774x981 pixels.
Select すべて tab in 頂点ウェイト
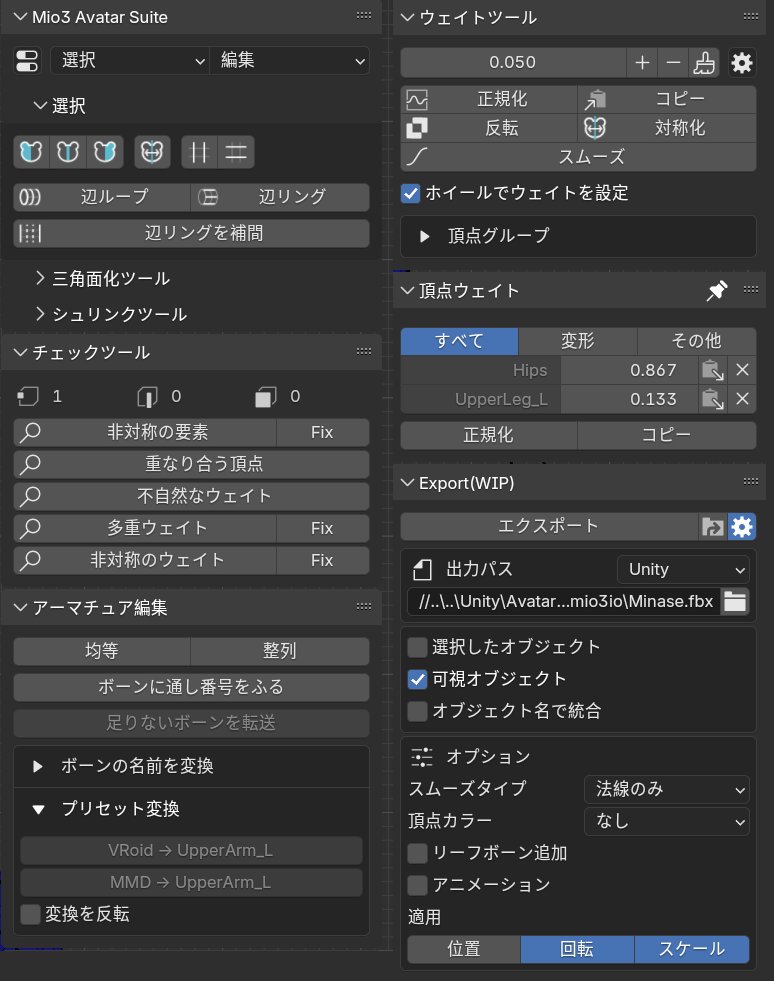coord(459,341)
